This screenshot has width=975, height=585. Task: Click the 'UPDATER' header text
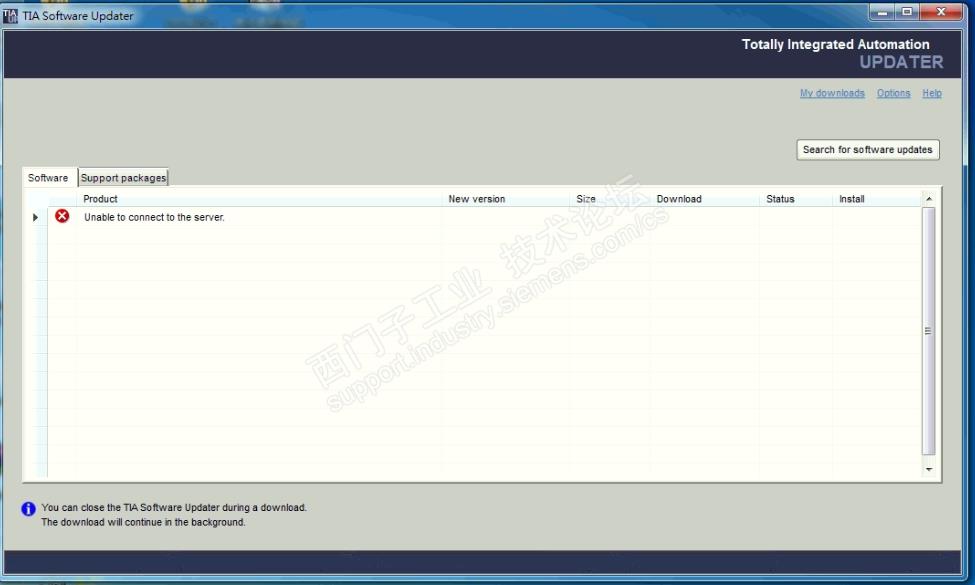coord(901,62)
